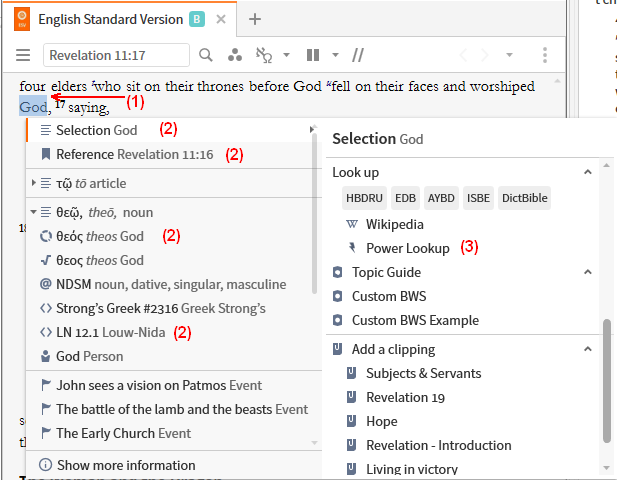Viewport: 617px width, 480px height.
Task: Add clipping to Hope
Action: click(x=382, y=421)
